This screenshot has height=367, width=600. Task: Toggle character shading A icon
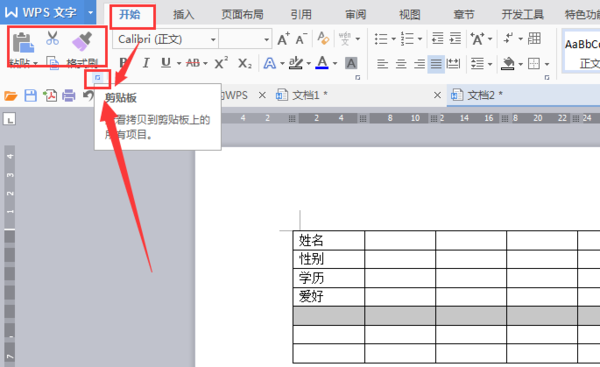pos(351,63)
